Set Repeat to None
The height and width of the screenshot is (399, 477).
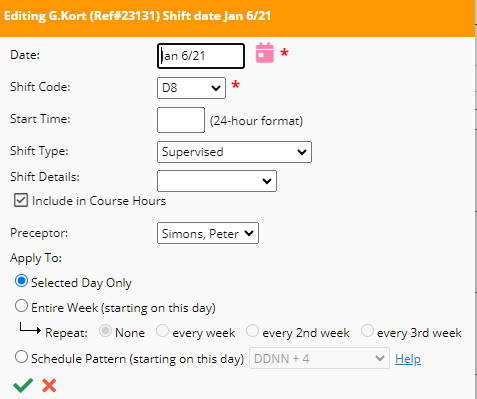pyautogui.click(x=105, y=331)
